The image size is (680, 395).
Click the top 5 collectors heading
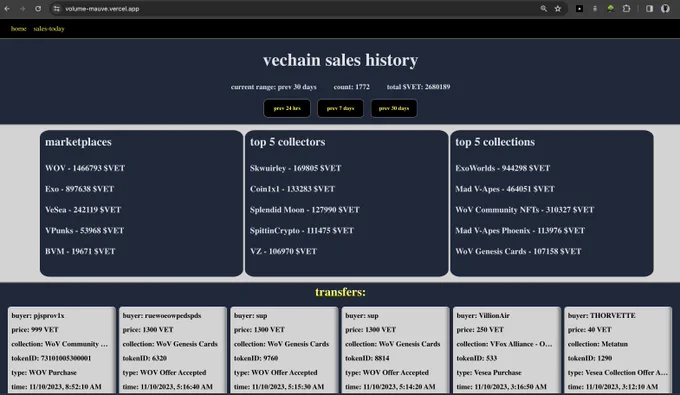(288, 142)
